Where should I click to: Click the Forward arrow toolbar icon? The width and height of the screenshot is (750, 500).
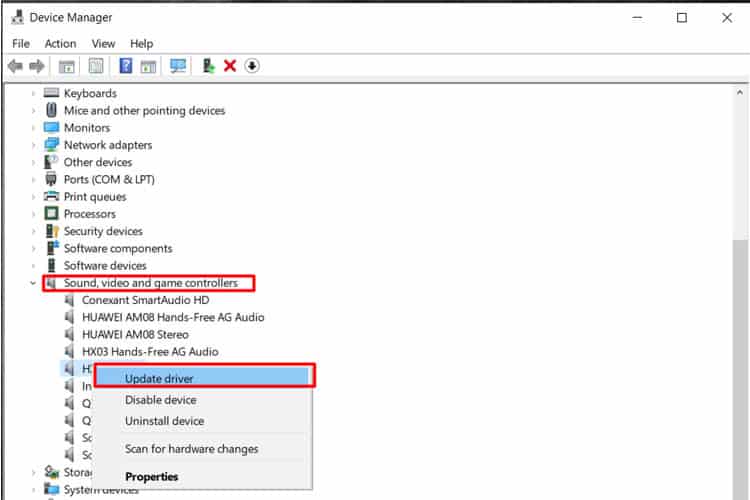click(x=36, y=66)
